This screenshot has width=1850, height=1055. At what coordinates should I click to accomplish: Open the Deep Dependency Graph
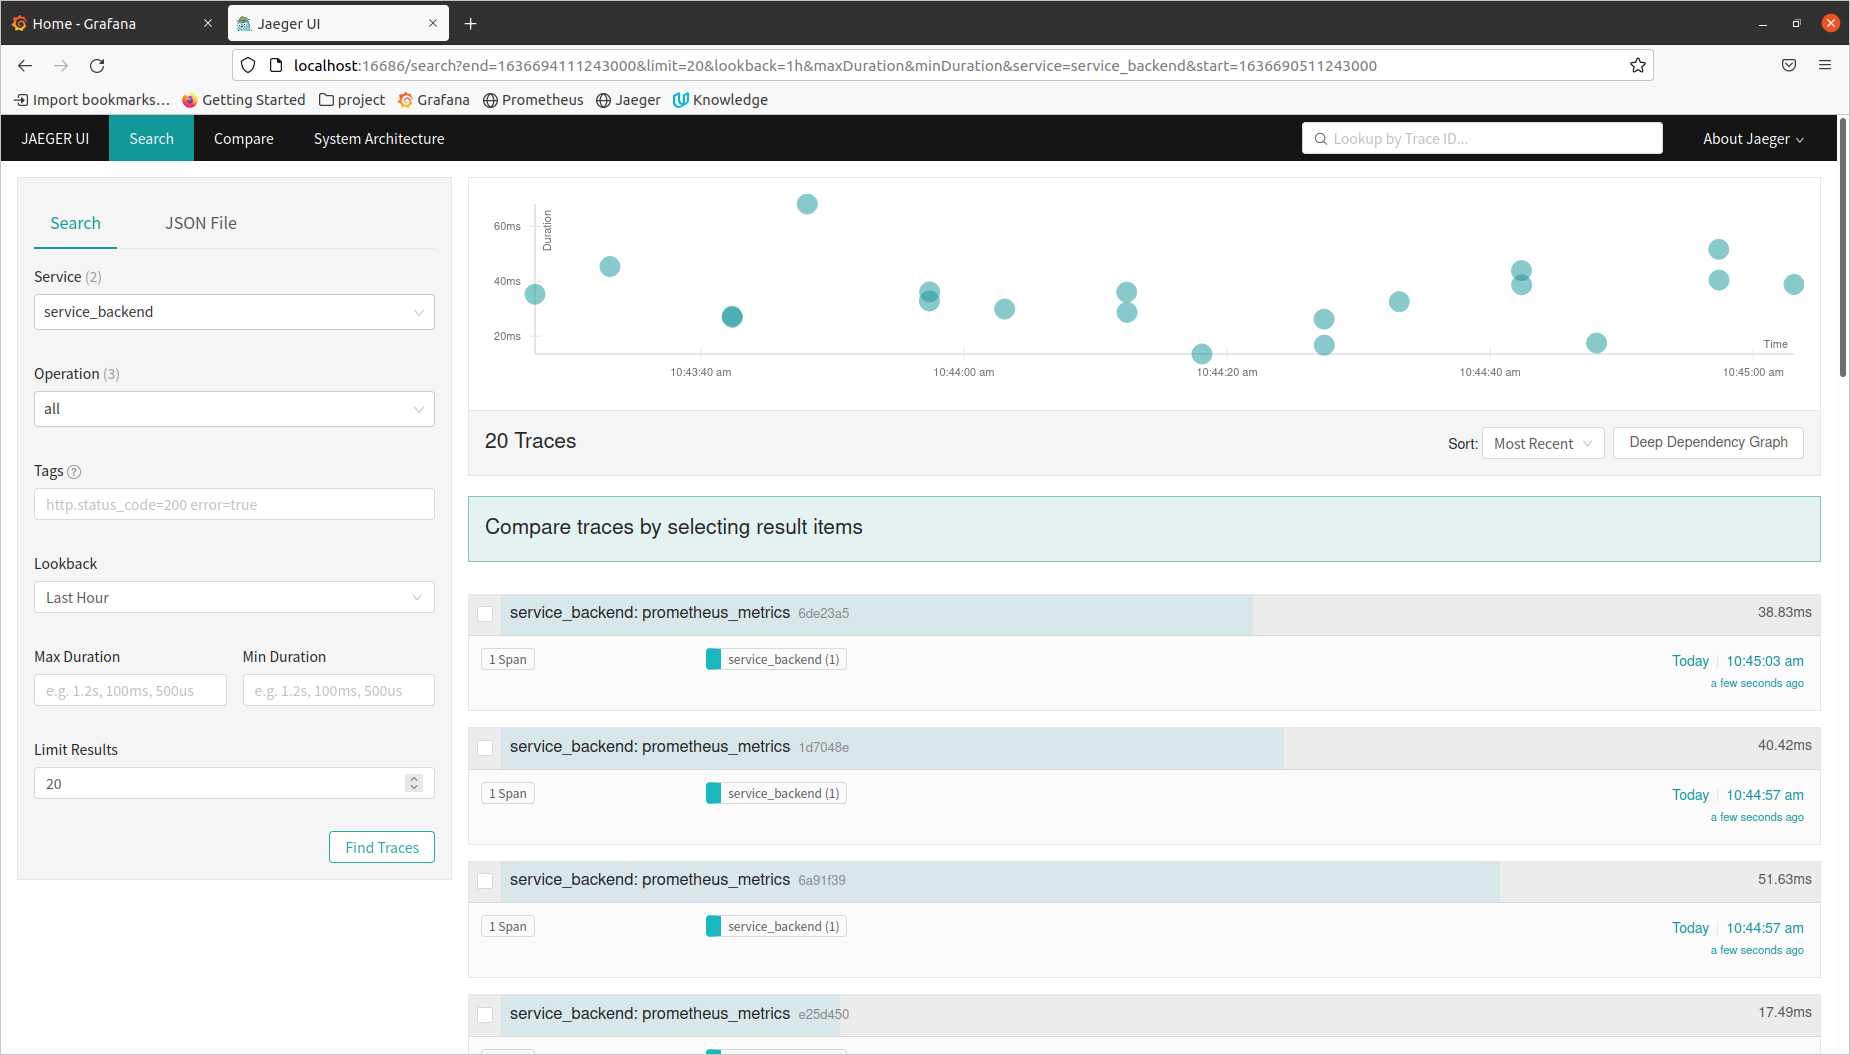click(1708, 443)
